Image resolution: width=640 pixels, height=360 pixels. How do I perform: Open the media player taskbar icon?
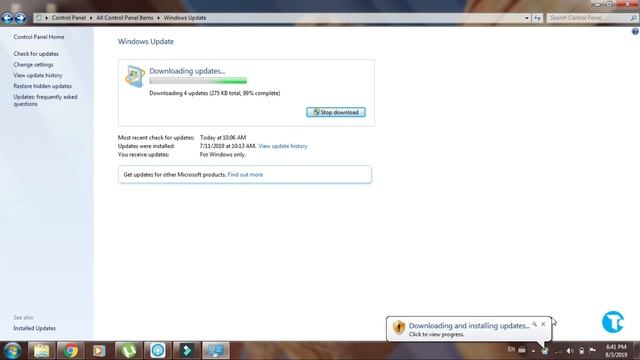pyautogui.click(x=99, y=351)
